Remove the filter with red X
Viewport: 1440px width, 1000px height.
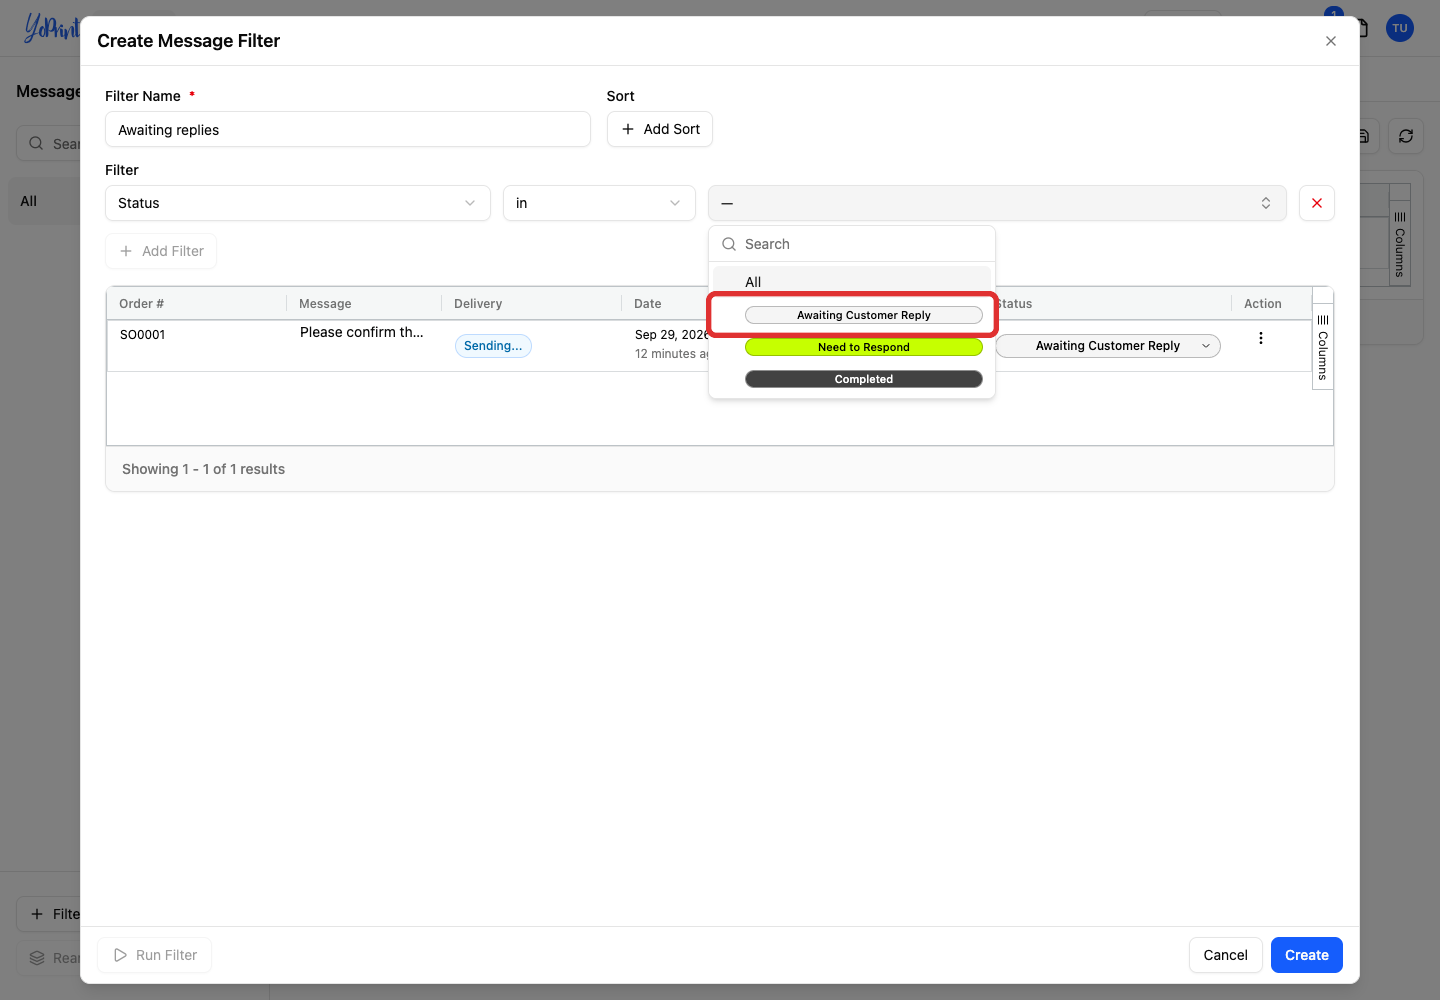click(x=1316, y=203)
